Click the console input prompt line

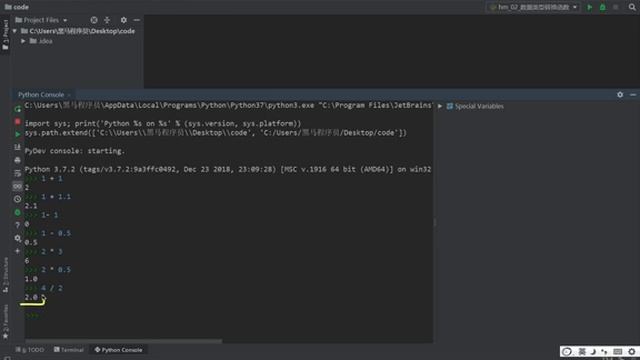point(229,316)
